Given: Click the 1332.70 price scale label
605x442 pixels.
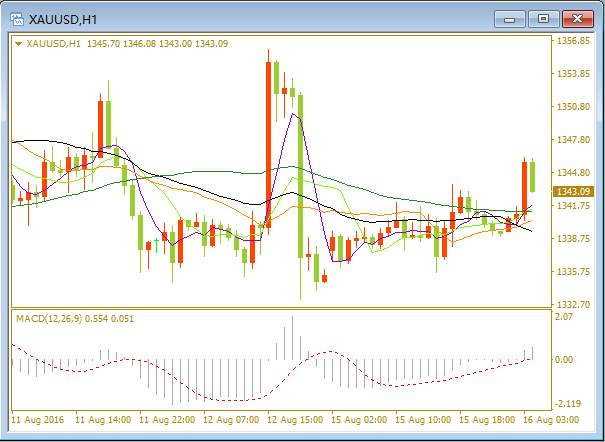Looking at the screenshot, I should click(x=573, y=305).
